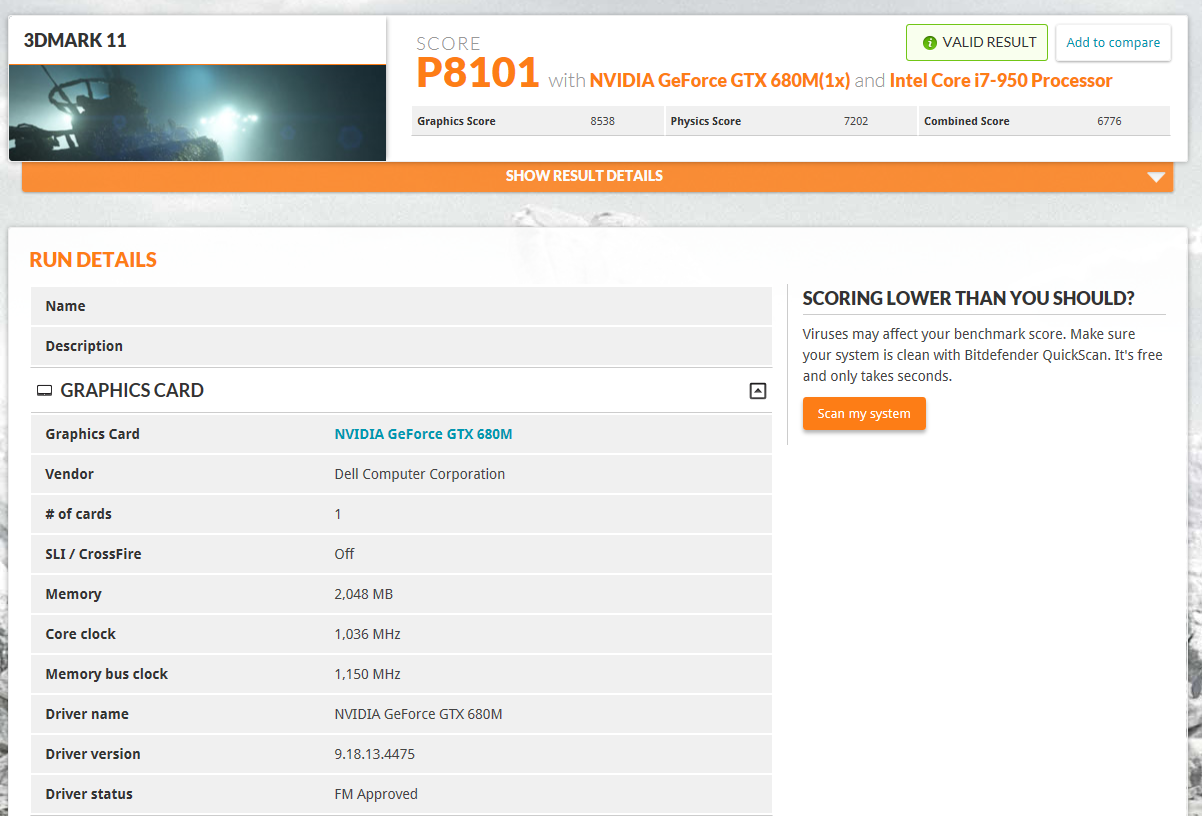This screenshot has height=816, width=1202.
Task: Click the white arrow on the orange bar
Action: click(x=1156, y=177)
